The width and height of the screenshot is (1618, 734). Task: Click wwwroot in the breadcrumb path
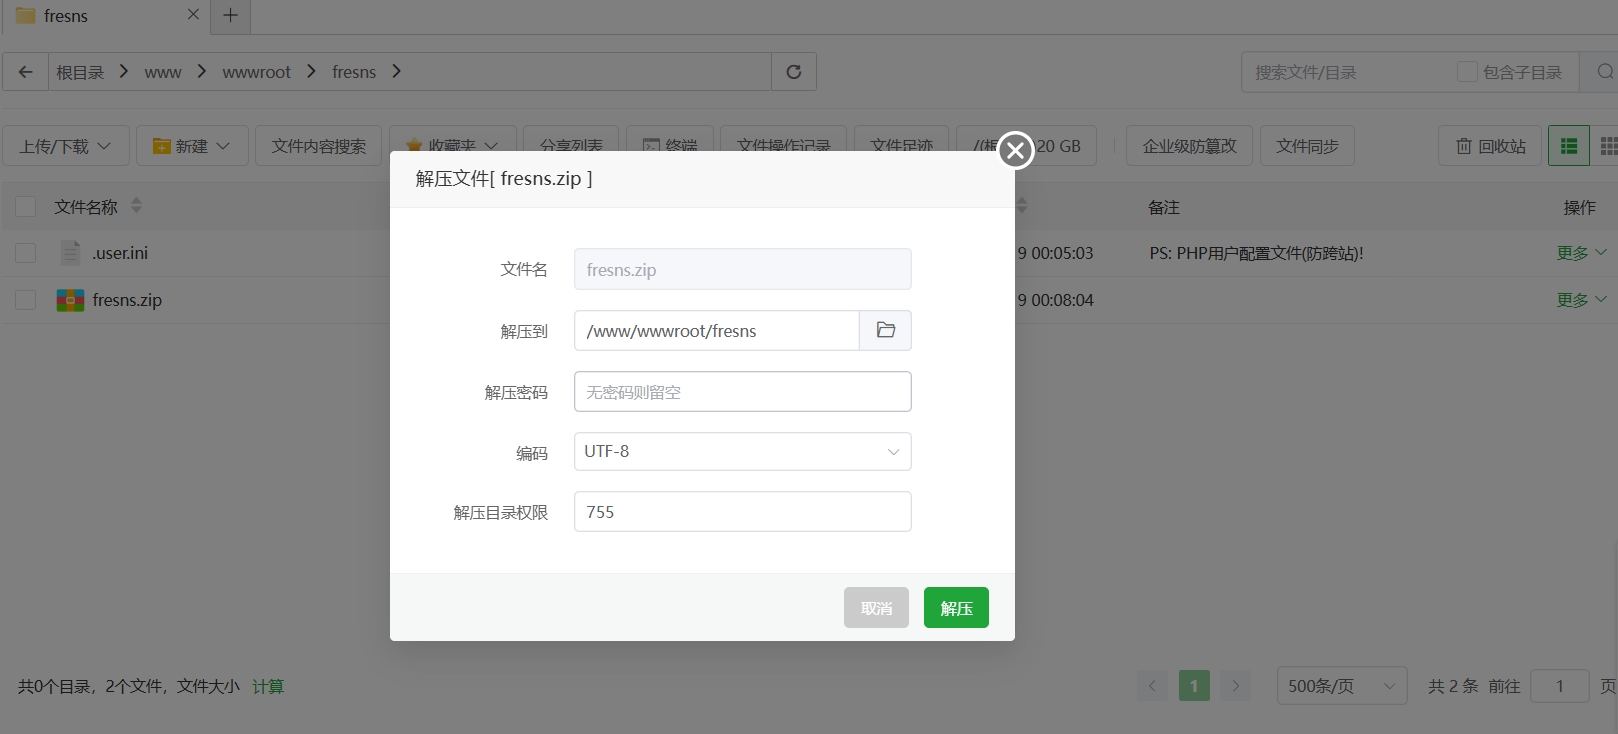coord(256,72)
